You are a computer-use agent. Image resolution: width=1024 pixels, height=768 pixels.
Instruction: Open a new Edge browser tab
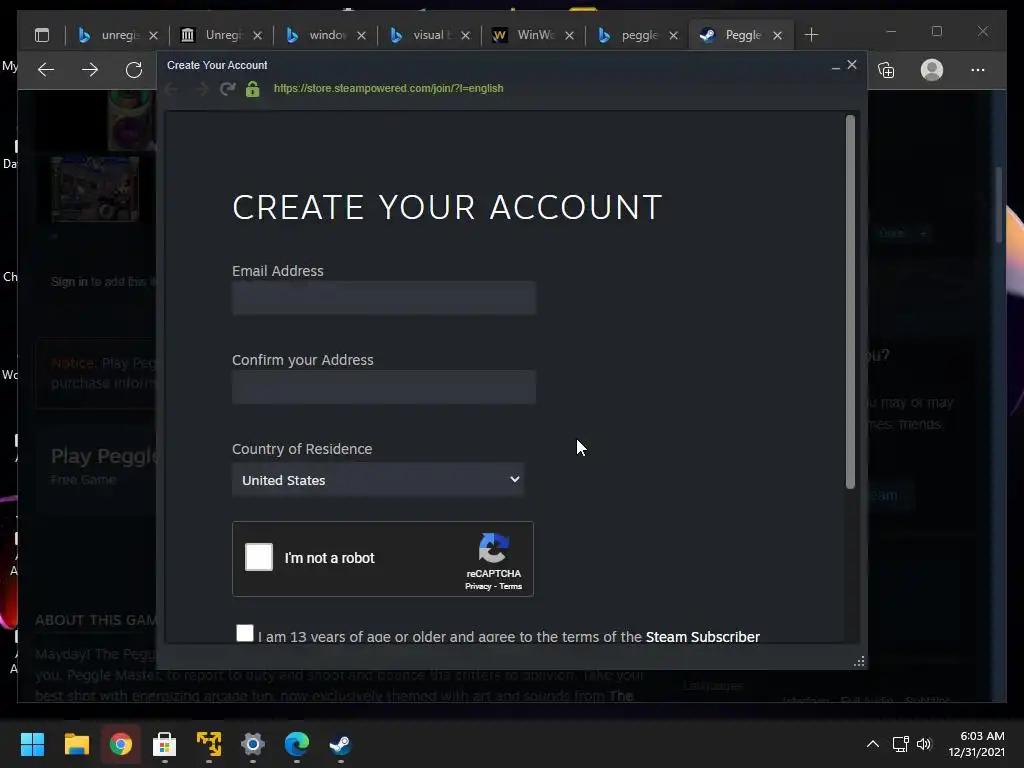pos(811,35)
